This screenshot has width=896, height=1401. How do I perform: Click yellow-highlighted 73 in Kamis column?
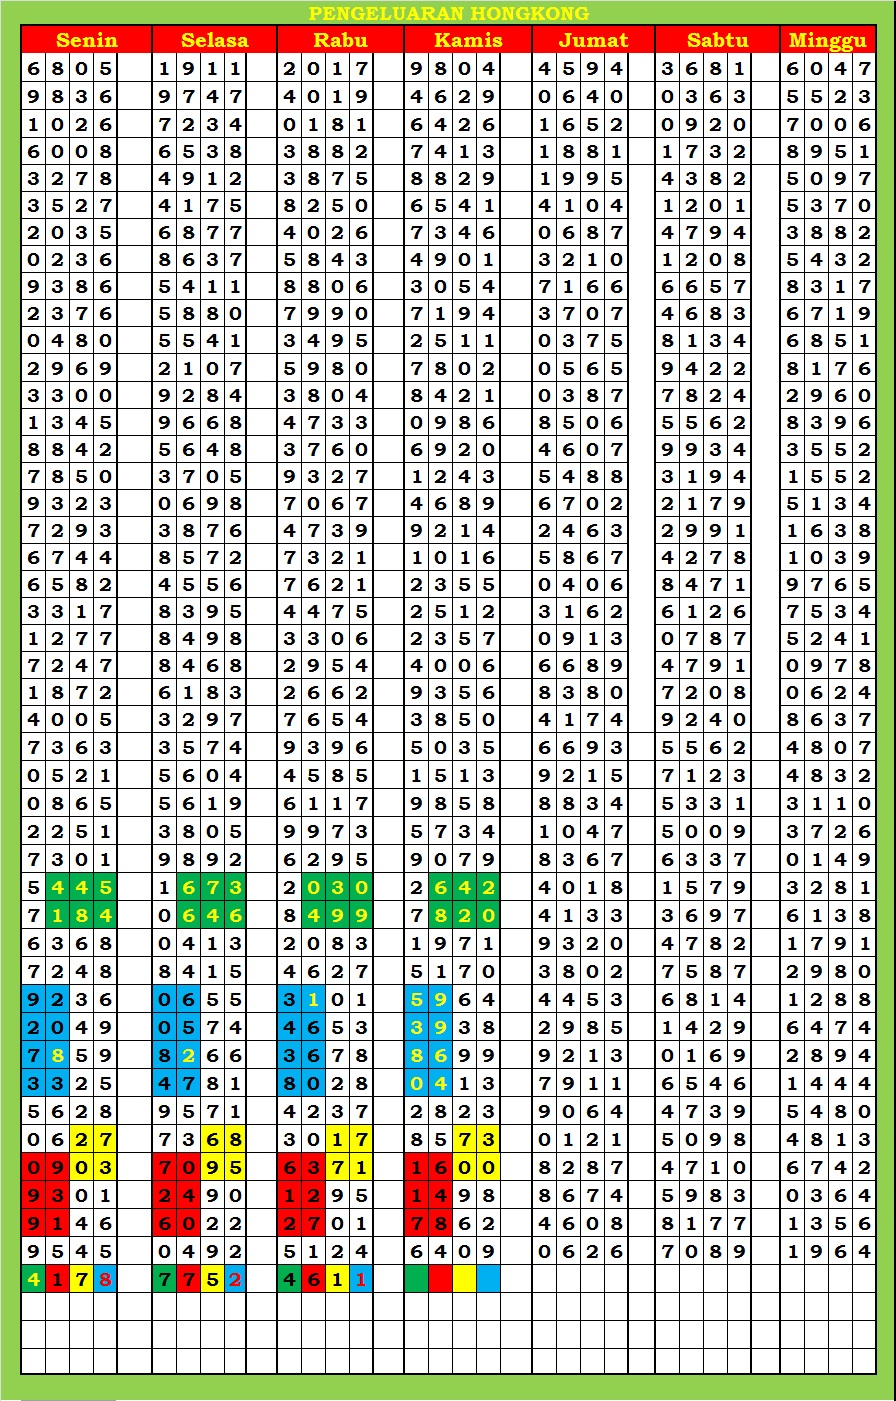pos(476,1139)
